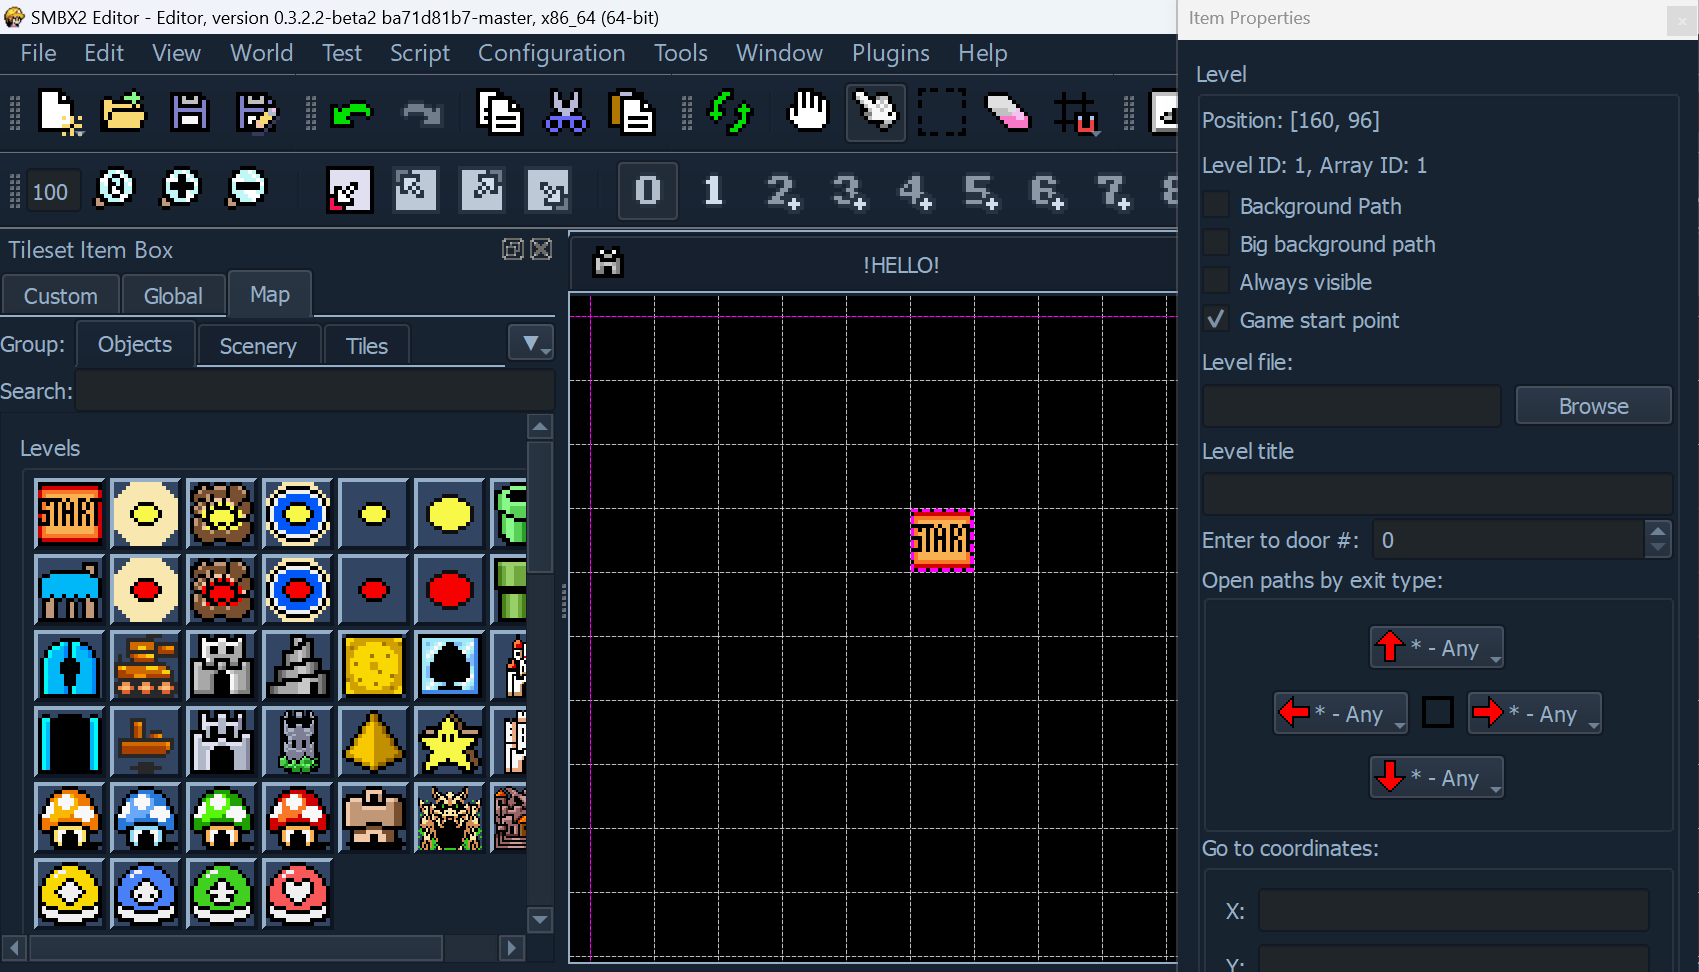Click the New file icon
The height and width of the screenshot is (972, 1699).
pos(60,112)
